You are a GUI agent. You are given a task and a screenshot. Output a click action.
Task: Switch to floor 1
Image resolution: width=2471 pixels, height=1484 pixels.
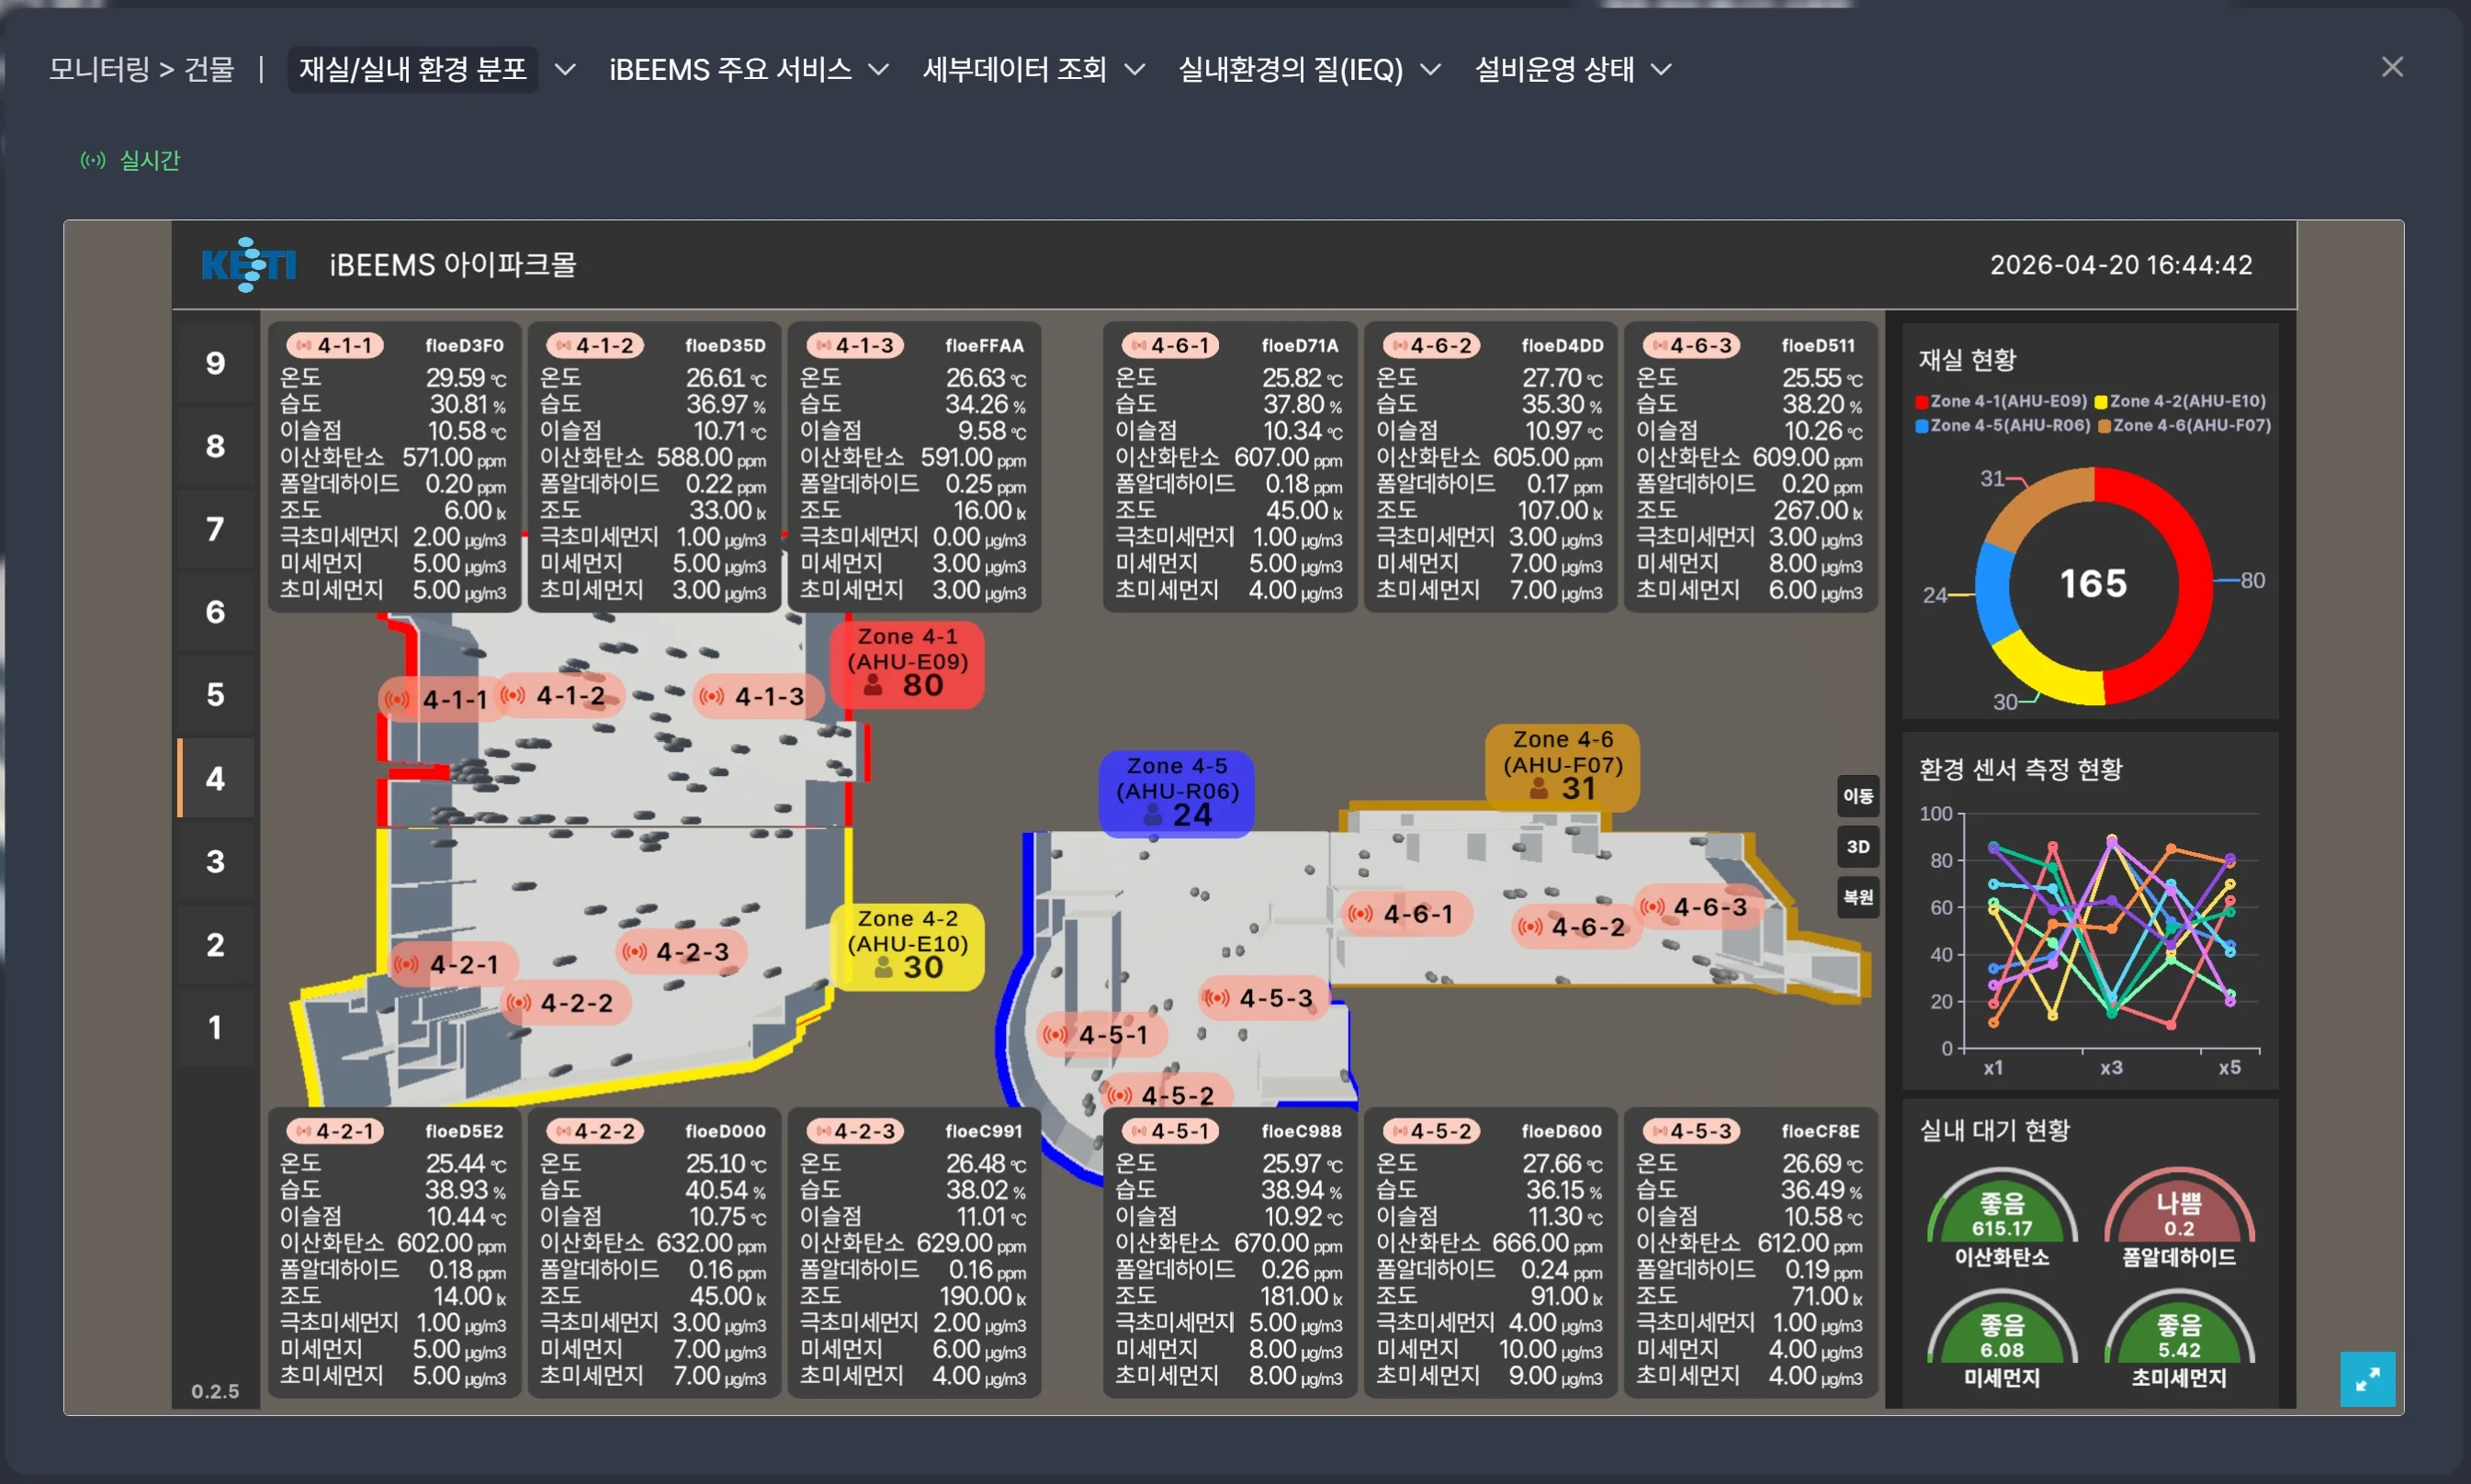(x=216, y=1027)
